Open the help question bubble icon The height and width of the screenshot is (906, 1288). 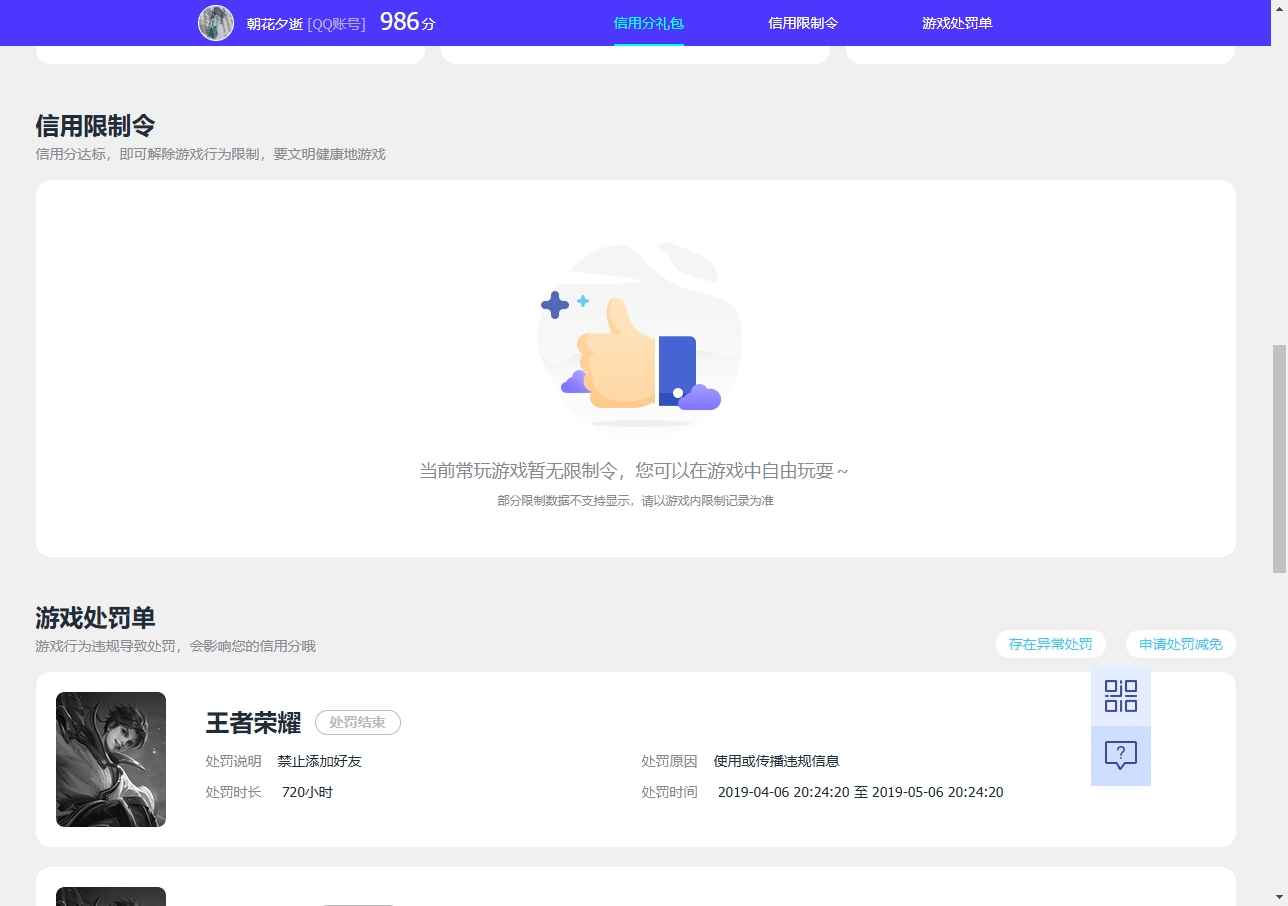tap(1120, 756)
